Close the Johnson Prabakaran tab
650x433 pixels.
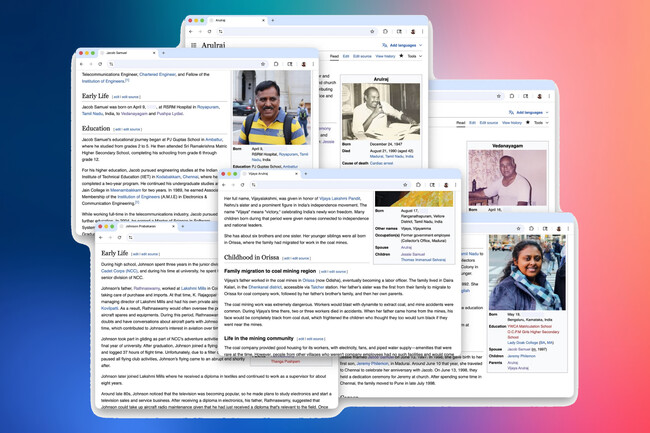pyautogui.click(x=173, y=227)
